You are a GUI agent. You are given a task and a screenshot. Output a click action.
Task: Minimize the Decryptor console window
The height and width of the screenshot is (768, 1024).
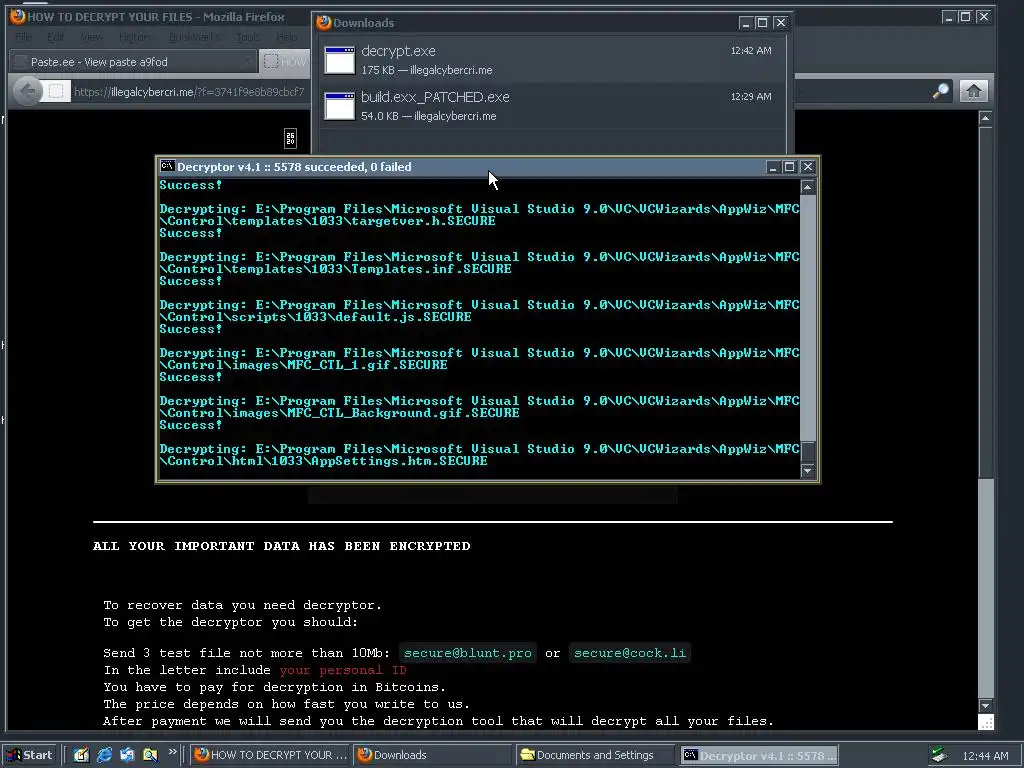[x=773, y=167]
